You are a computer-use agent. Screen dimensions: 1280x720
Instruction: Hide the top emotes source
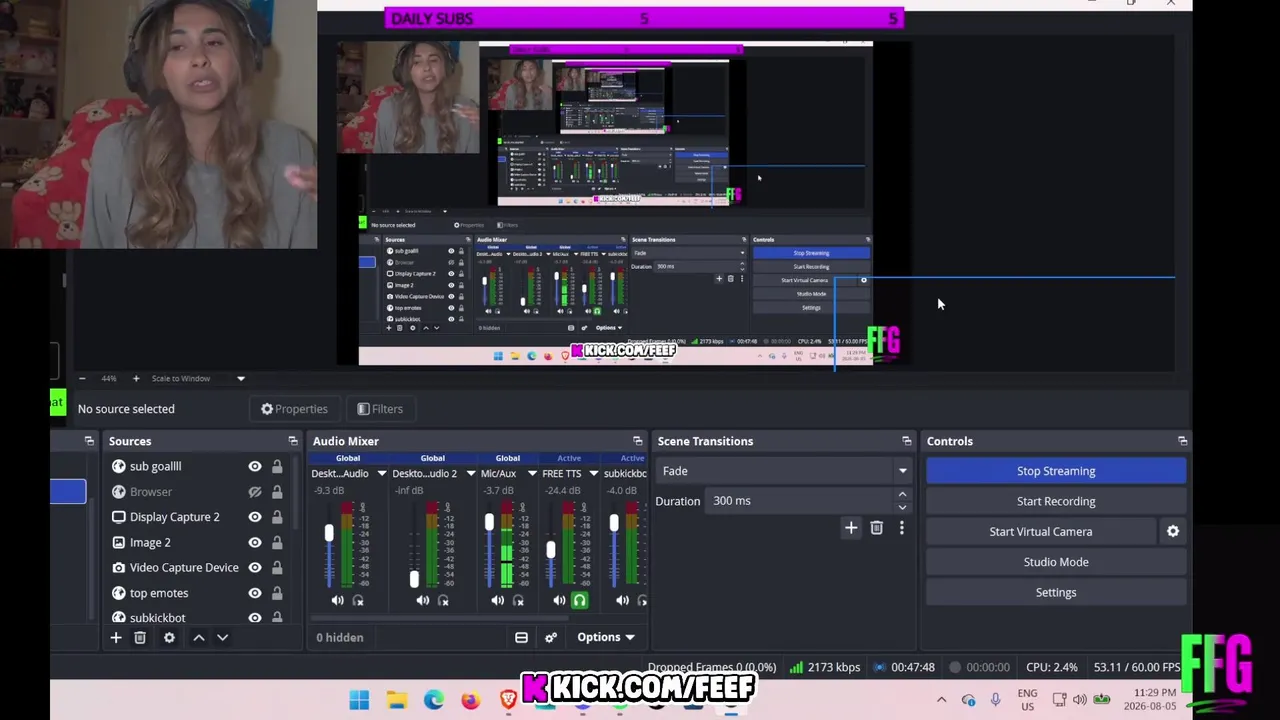point(255,593)
